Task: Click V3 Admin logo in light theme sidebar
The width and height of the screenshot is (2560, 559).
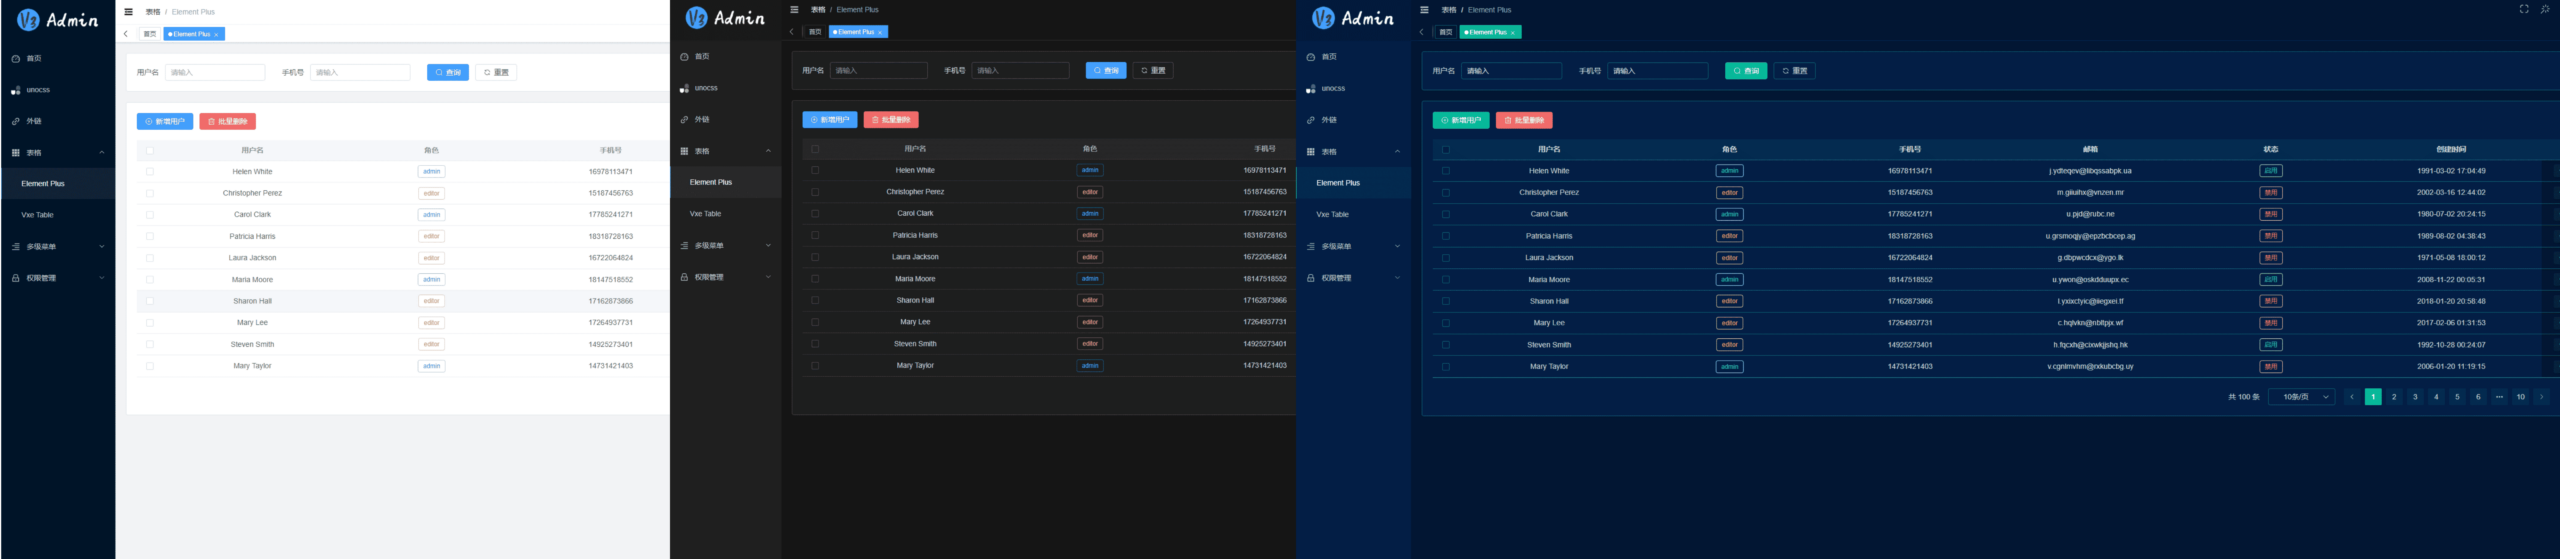Action: [58, 20]
